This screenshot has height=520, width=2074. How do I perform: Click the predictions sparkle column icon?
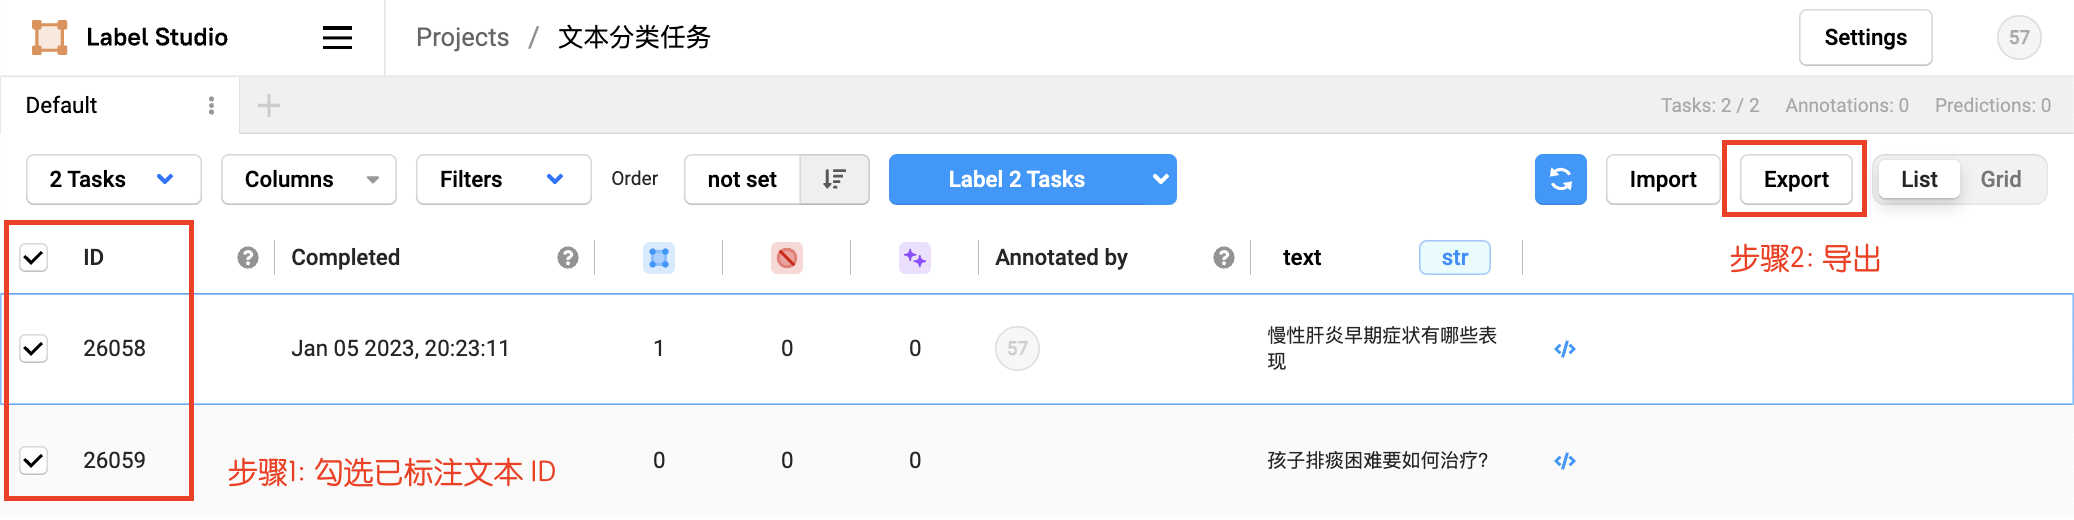tap(914, 258)
